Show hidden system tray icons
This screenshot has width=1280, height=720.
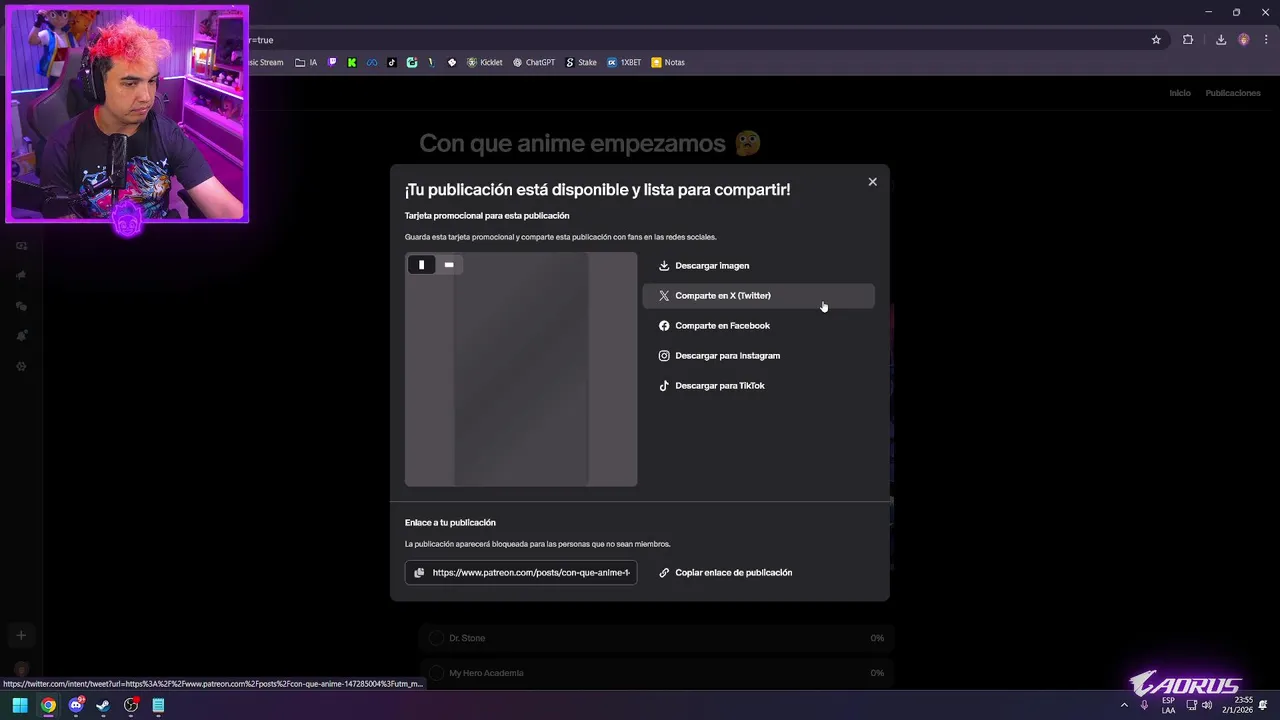(1124, 705)
